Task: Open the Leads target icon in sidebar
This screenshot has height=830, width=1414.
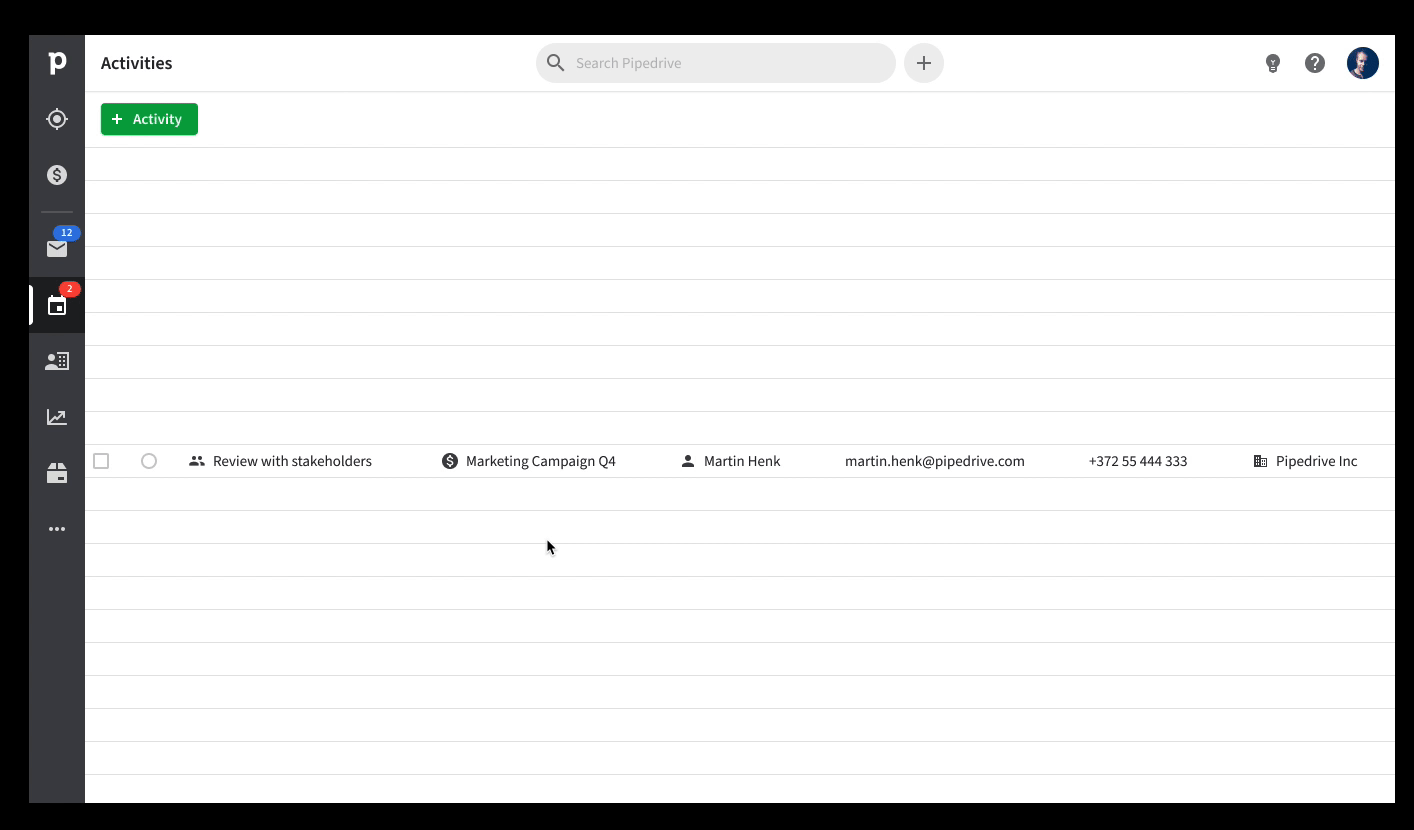Action: 57,119
